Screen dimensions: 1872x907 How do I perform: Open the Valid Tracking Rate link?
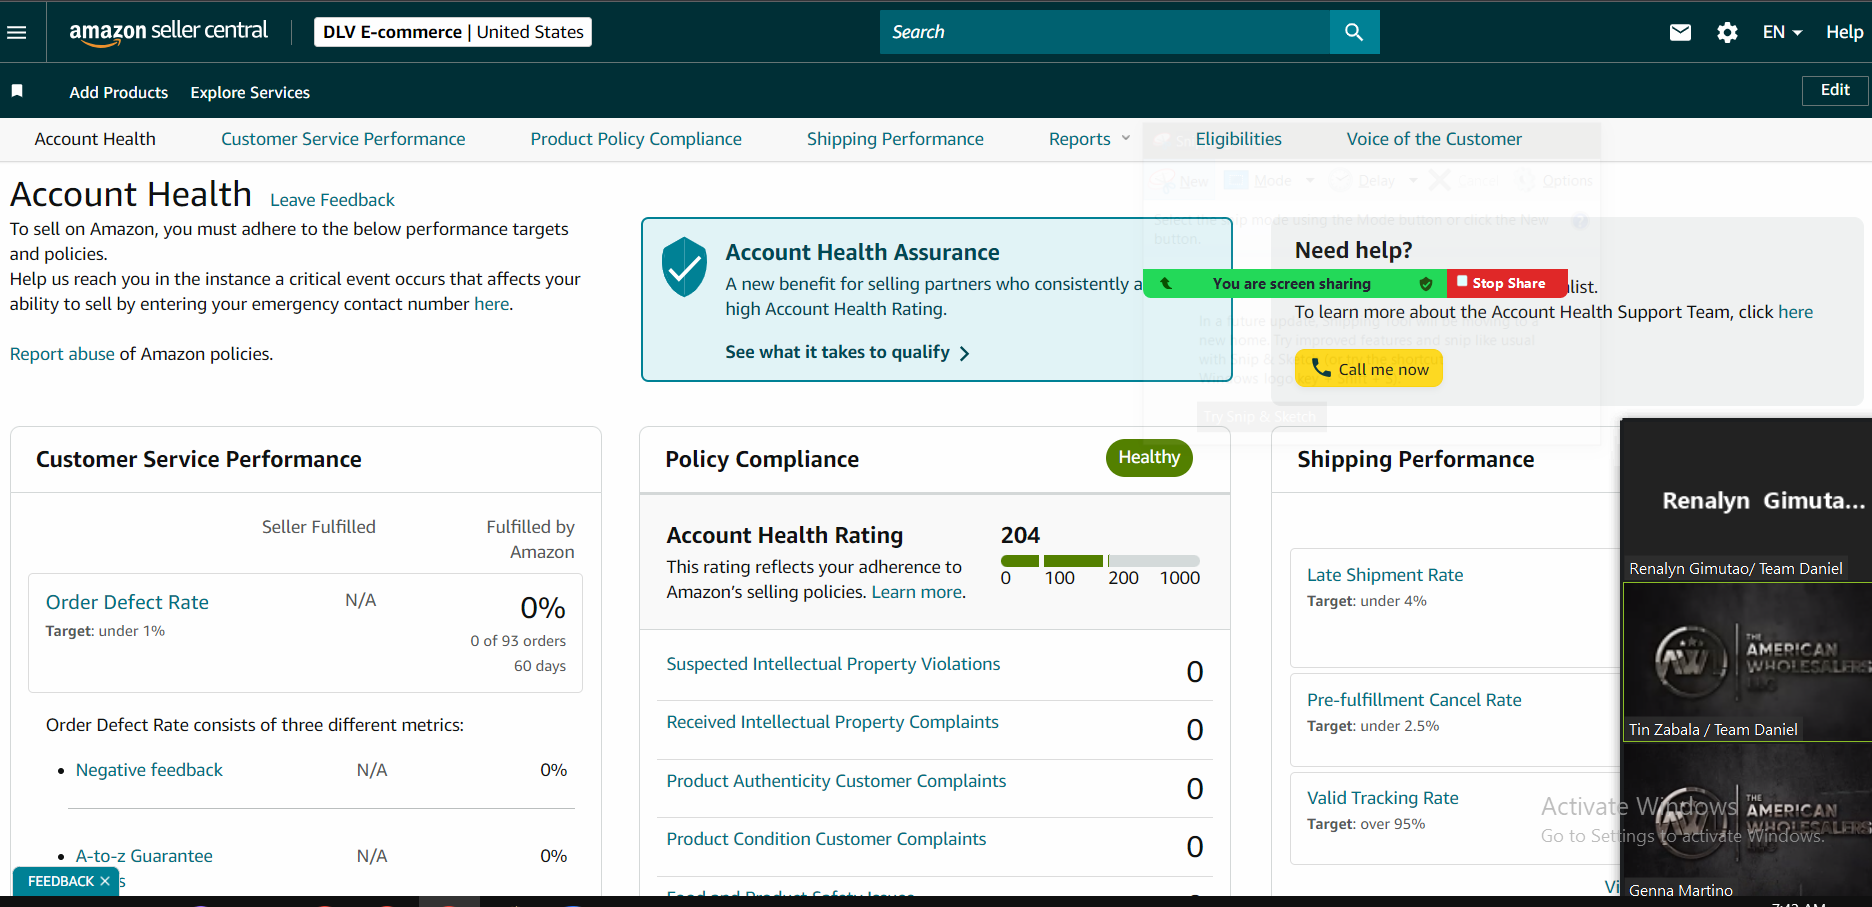(x=1382, y=798)
